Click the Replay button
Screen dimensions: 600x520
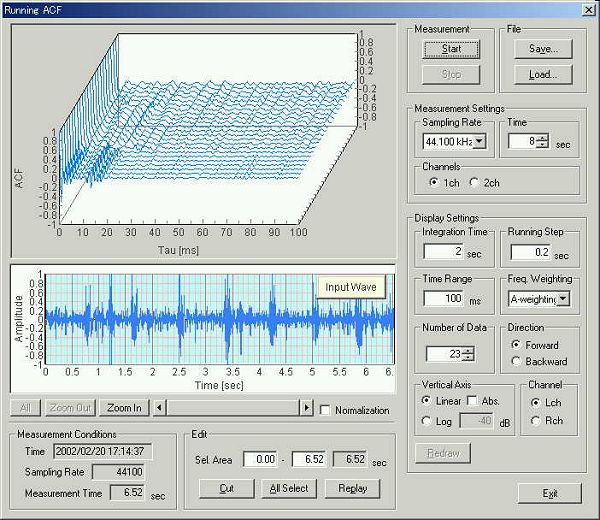click(x=352, y=489)
